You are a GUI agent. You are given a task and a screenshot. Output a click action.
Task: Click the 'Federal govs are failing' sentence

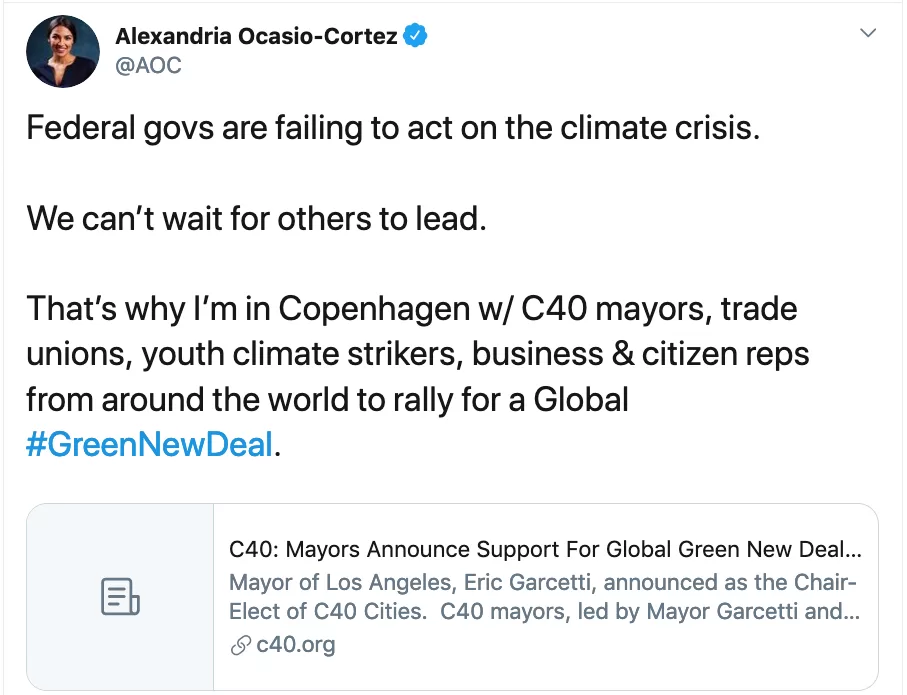[393, 128]
